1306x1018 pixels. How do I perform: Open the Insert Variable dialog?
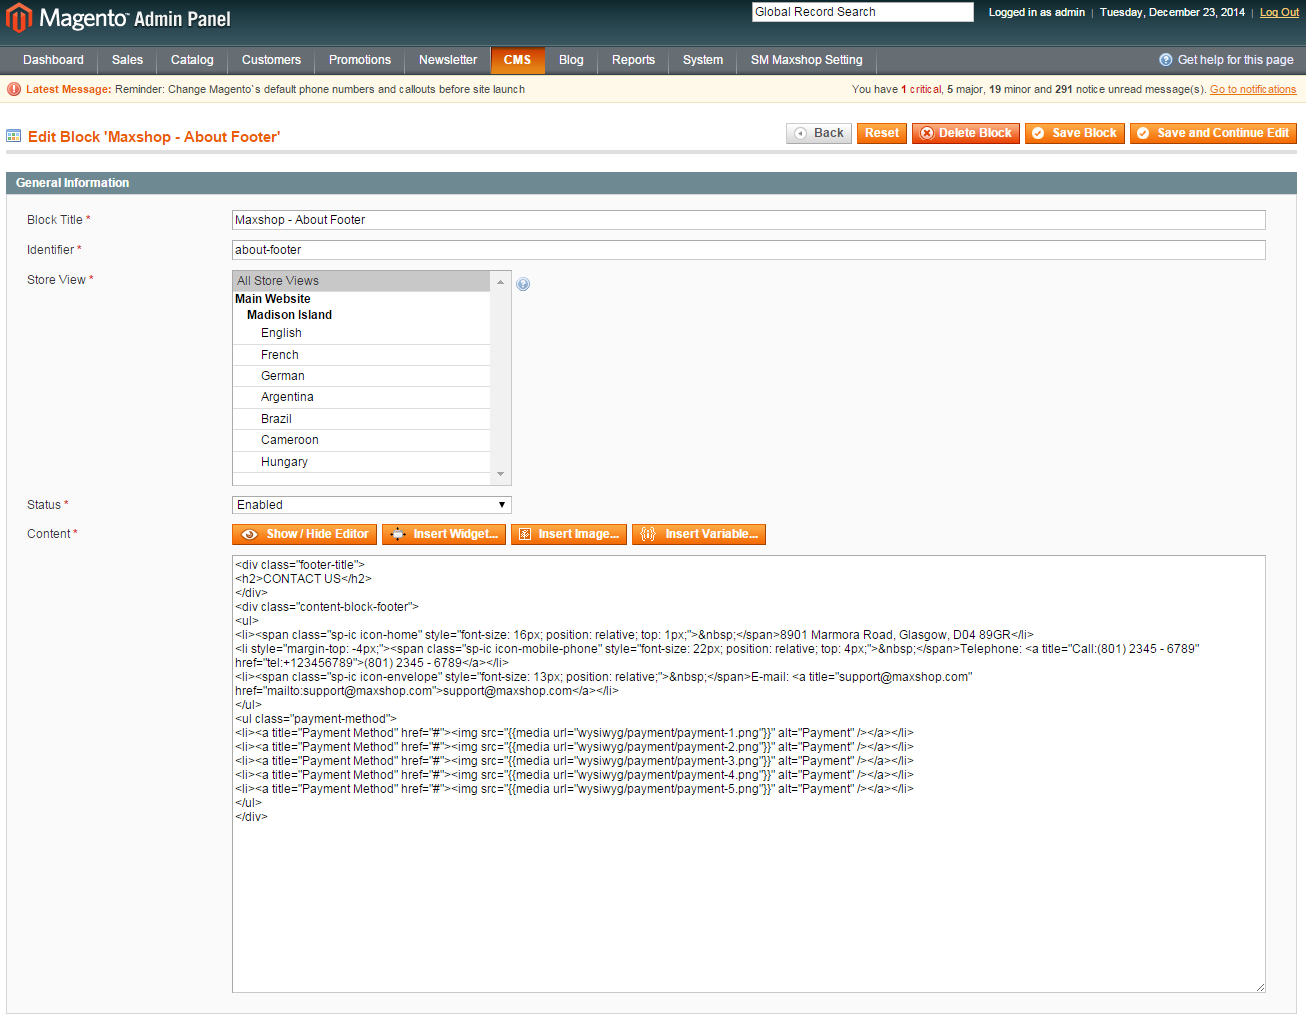tap(699, 534)
